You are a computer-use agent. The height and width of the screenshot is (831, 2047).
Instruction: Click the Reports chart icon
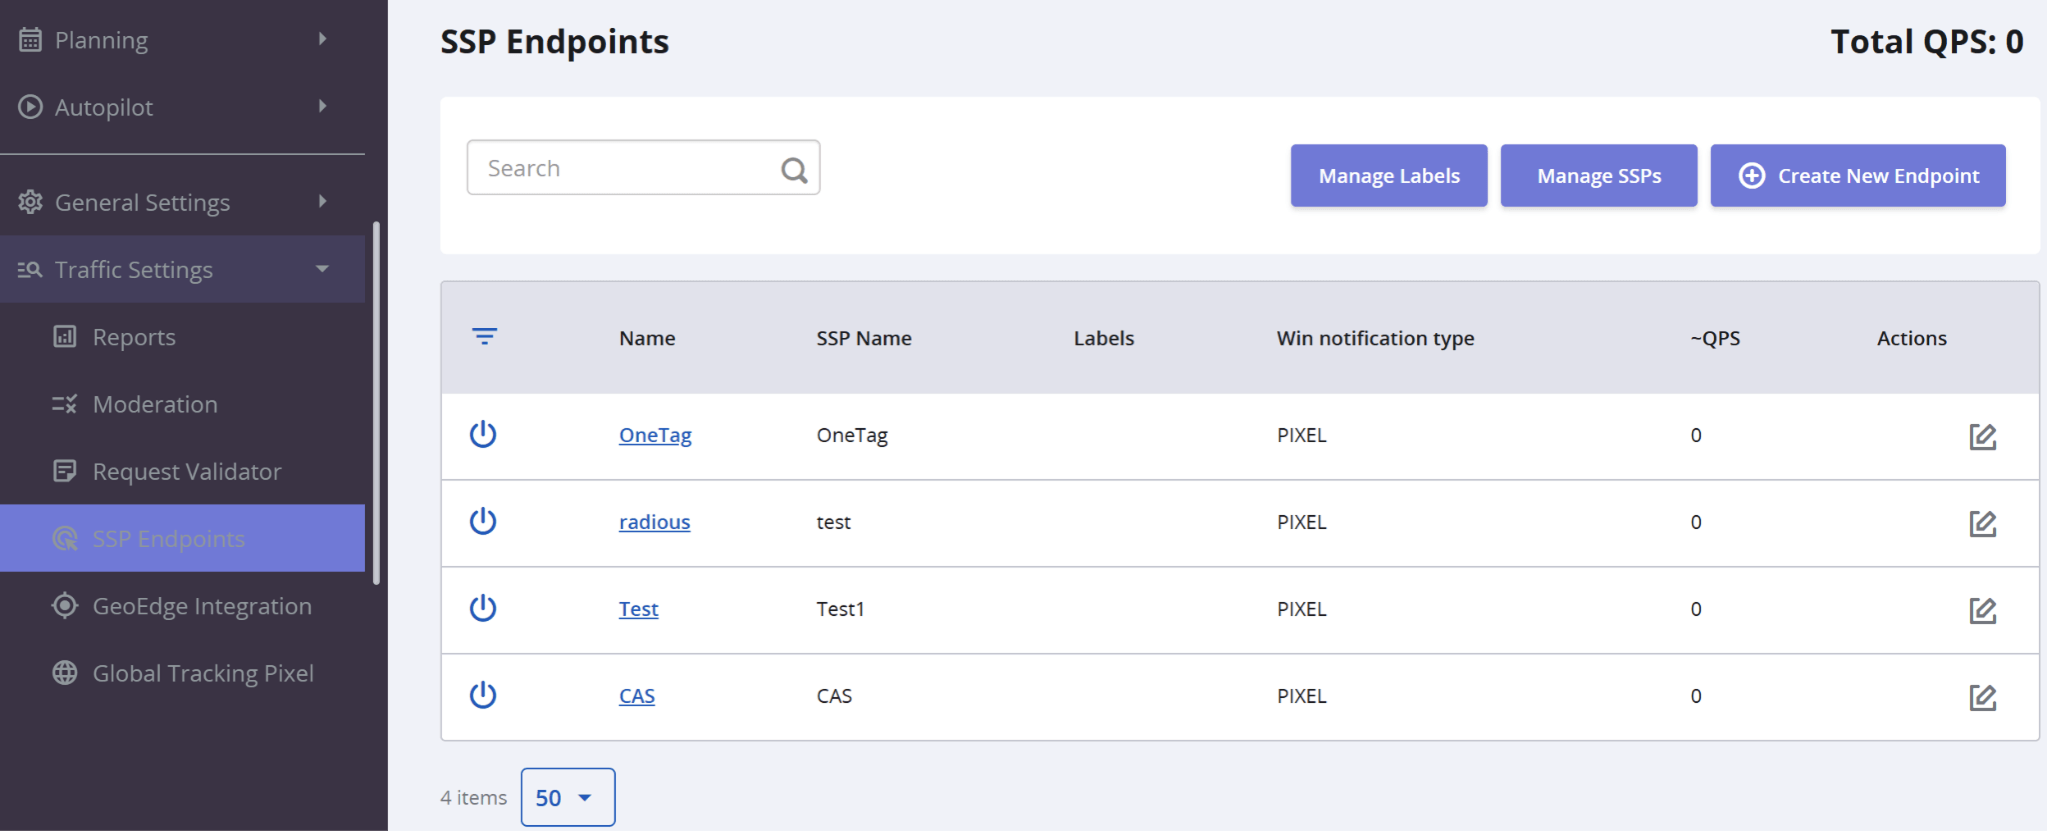click(65, 337)
